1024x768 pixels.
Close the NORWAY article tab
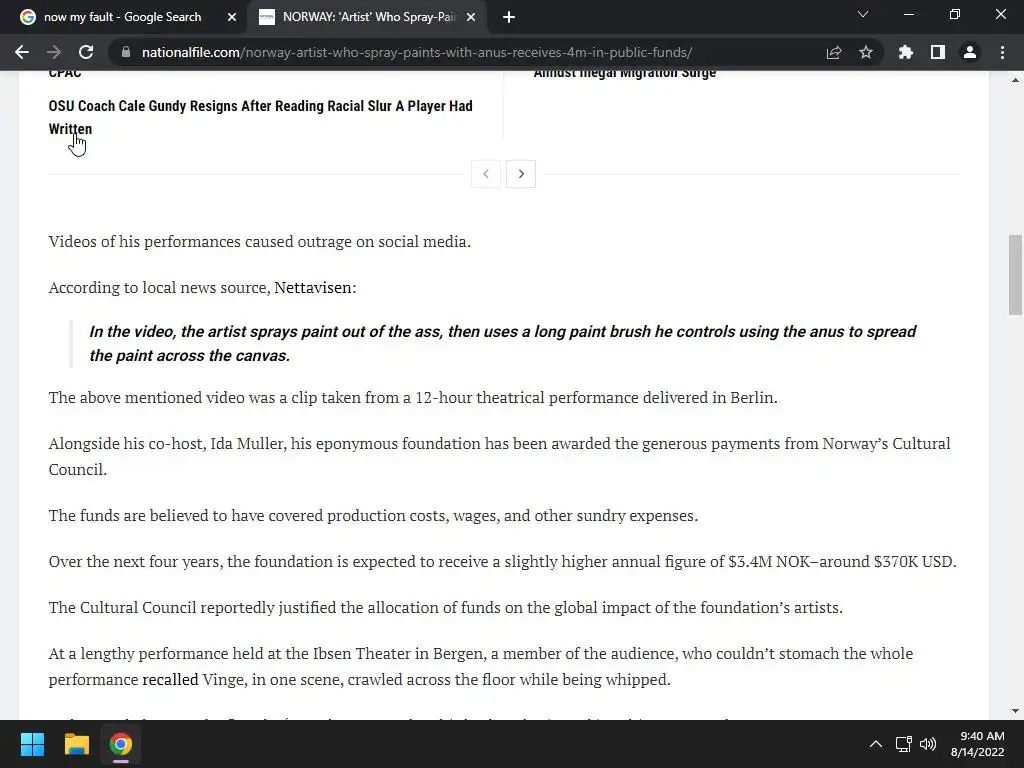pyautogui.click(x=471, y=17)
